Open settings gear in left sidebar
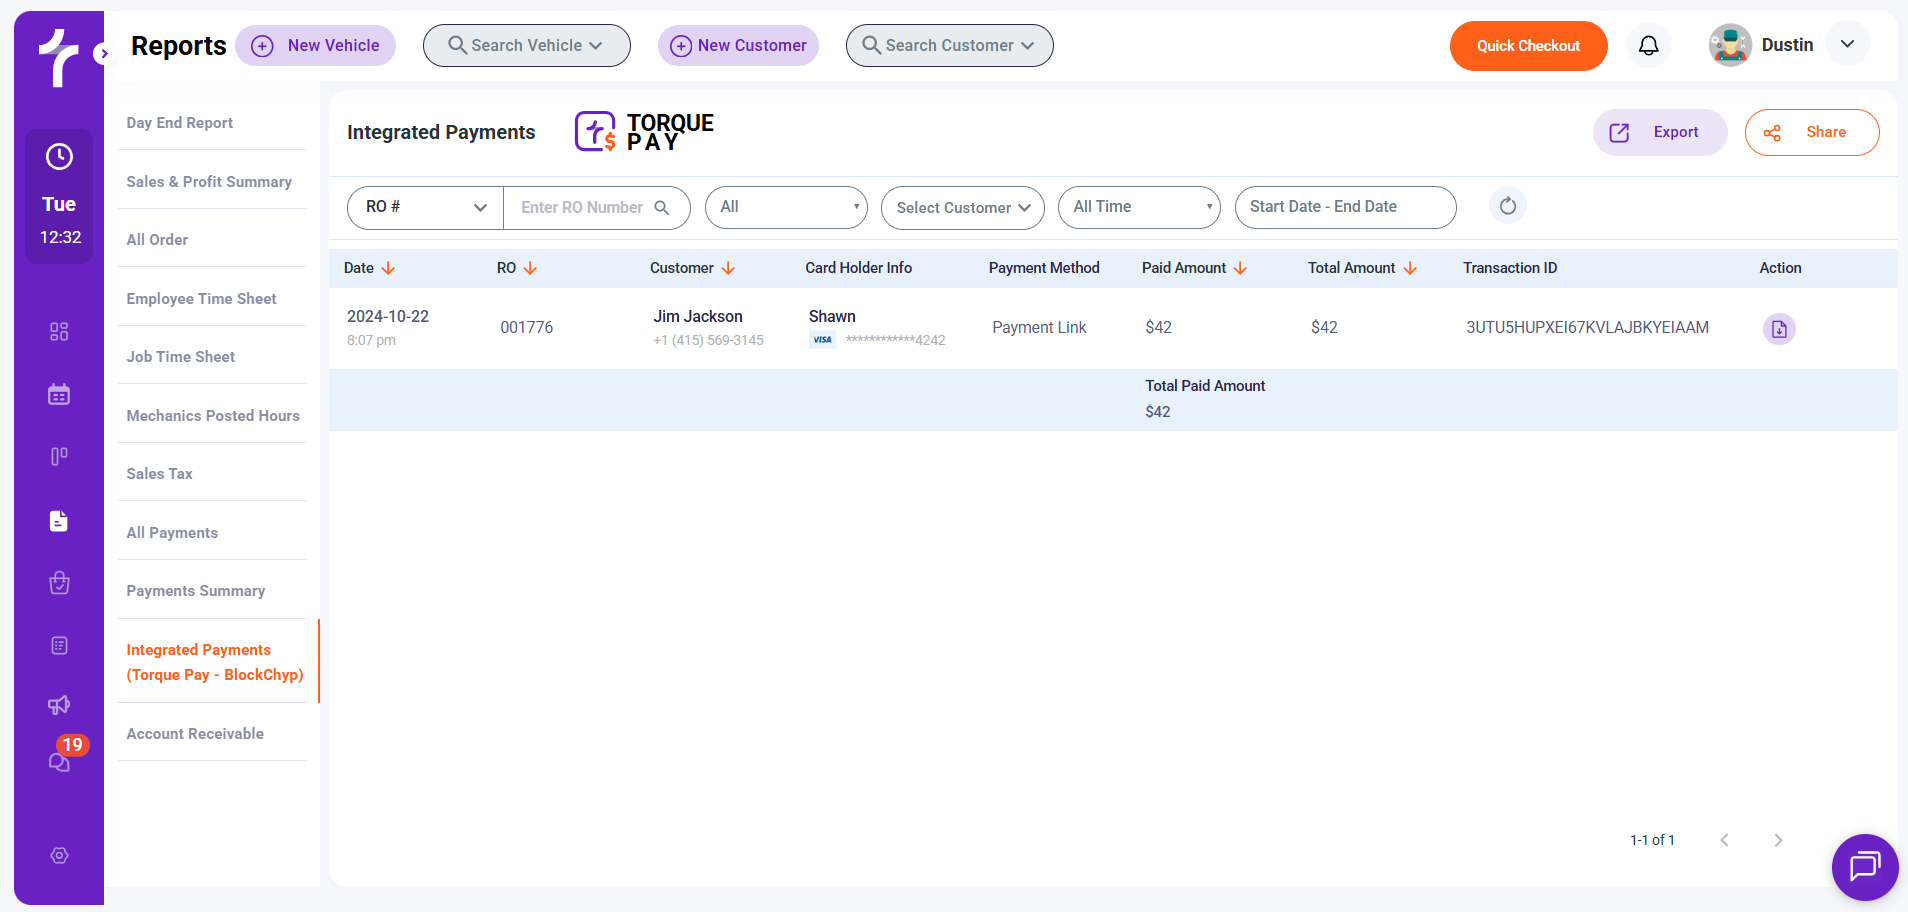 tap(59, 856)
